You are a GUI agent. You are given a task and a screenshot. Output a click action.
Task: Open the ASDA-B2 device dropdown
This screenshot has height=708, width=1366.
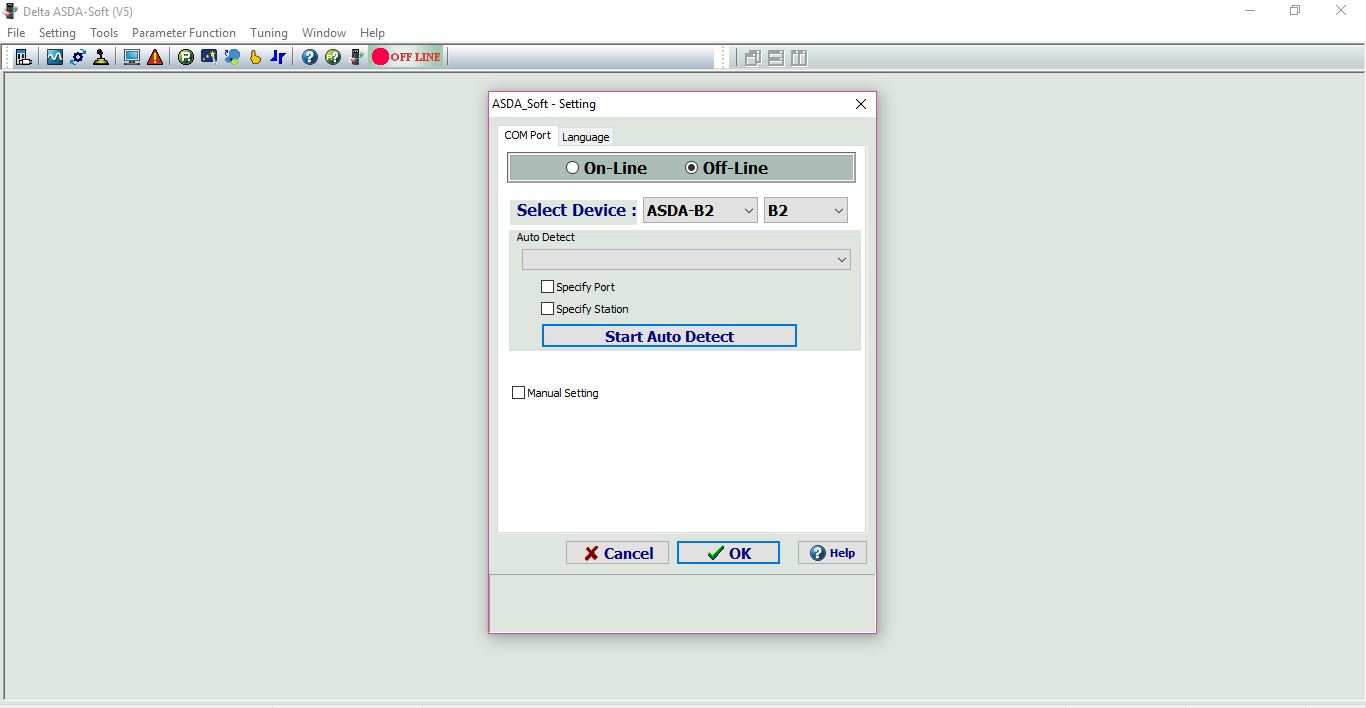coord(700,210)
